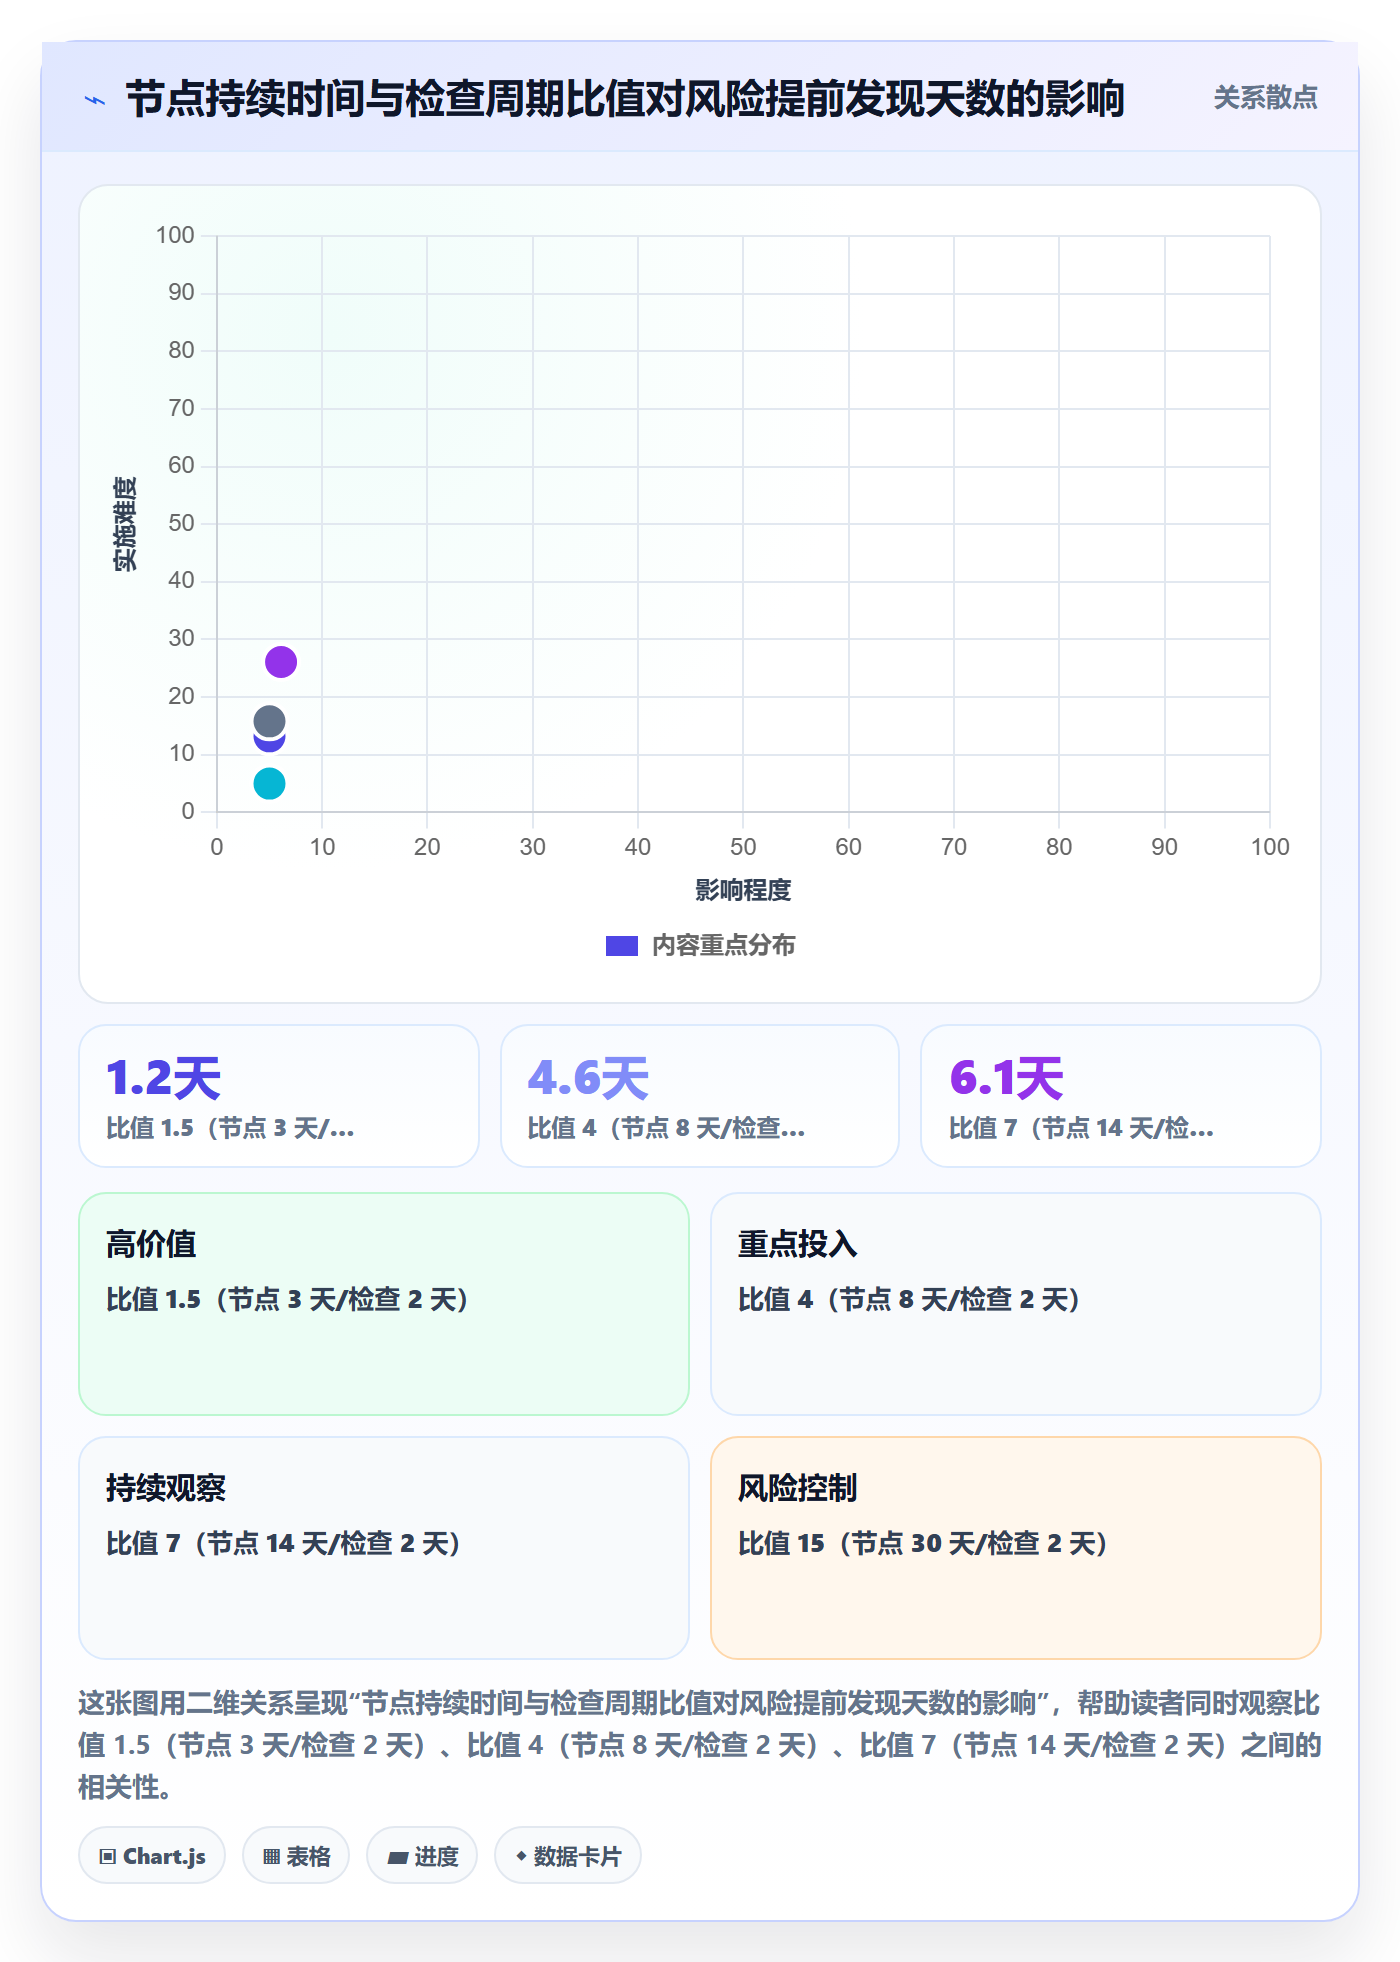Open the 风险控制 quadrant card

1016,1548
